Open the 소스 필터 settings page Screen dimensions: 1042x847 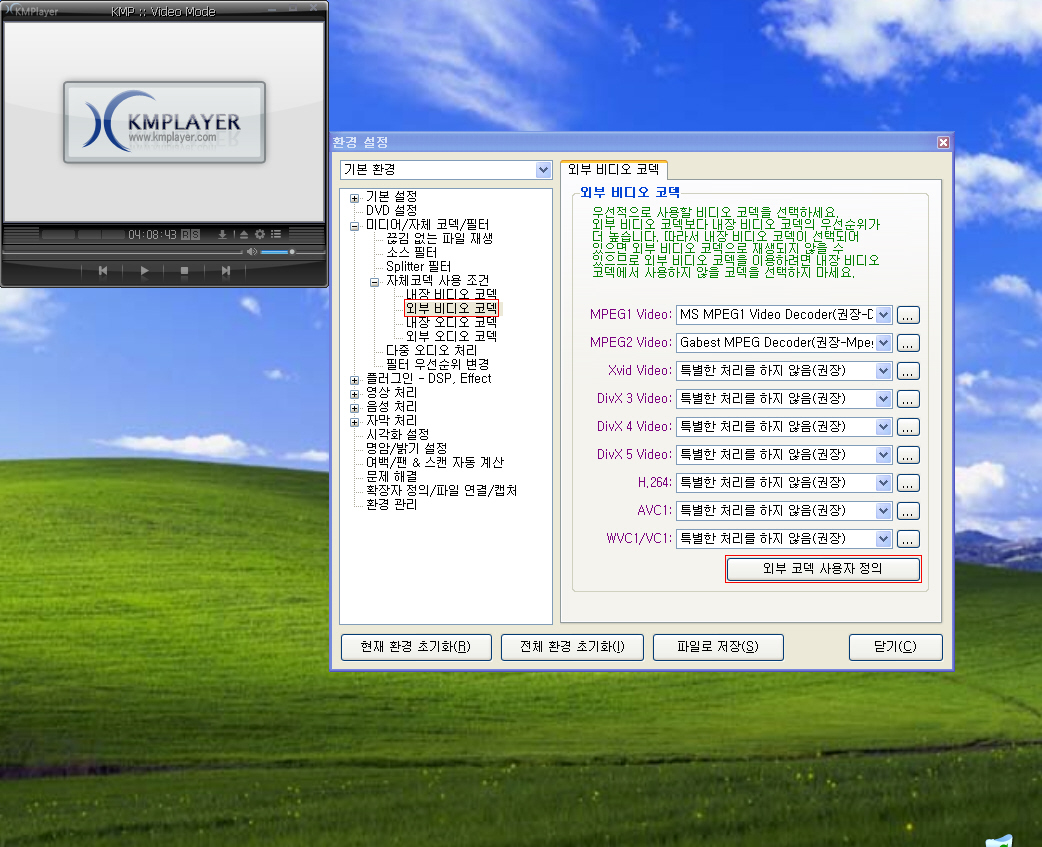coord(411,252)
